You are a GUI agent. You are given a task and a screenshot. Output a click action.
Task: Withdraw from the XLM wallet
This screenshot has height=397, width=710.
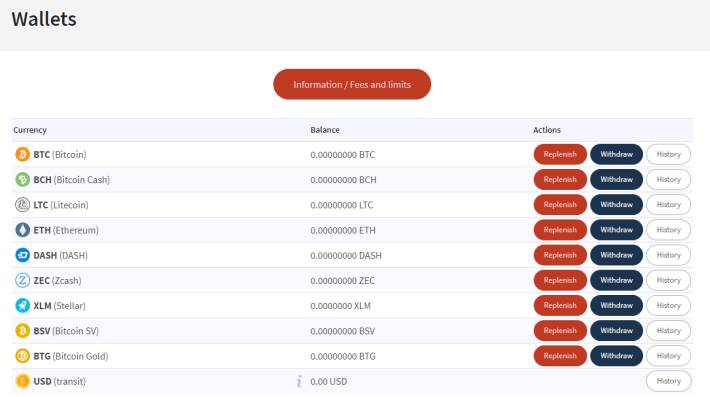pyautogui.click(x=616, y=306)
